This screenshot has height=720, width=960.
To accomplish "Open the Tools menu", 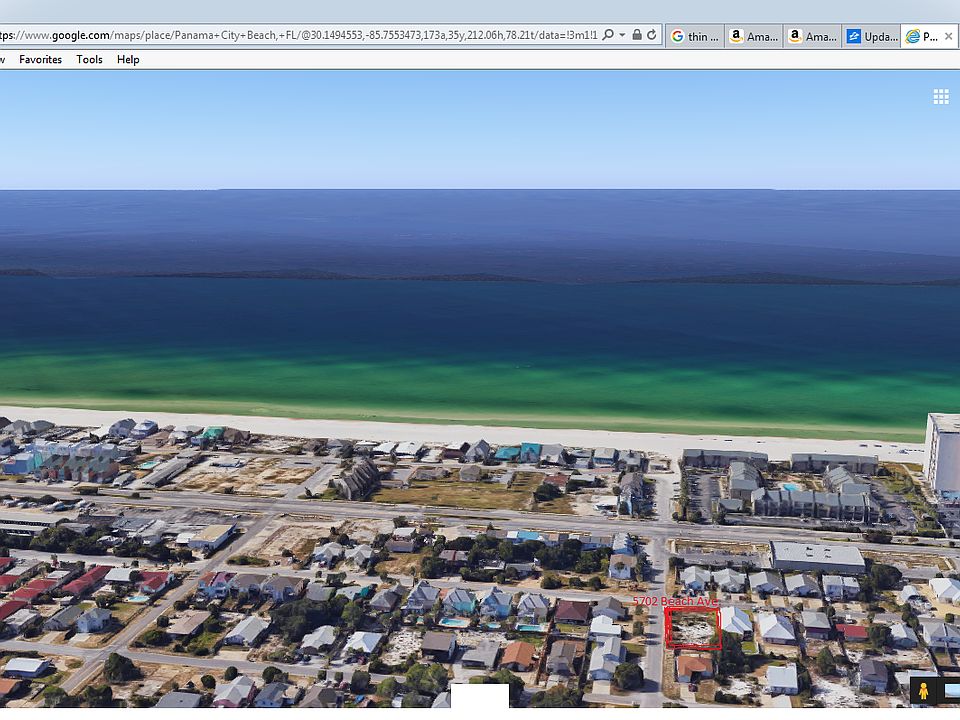I will (89, 59).
